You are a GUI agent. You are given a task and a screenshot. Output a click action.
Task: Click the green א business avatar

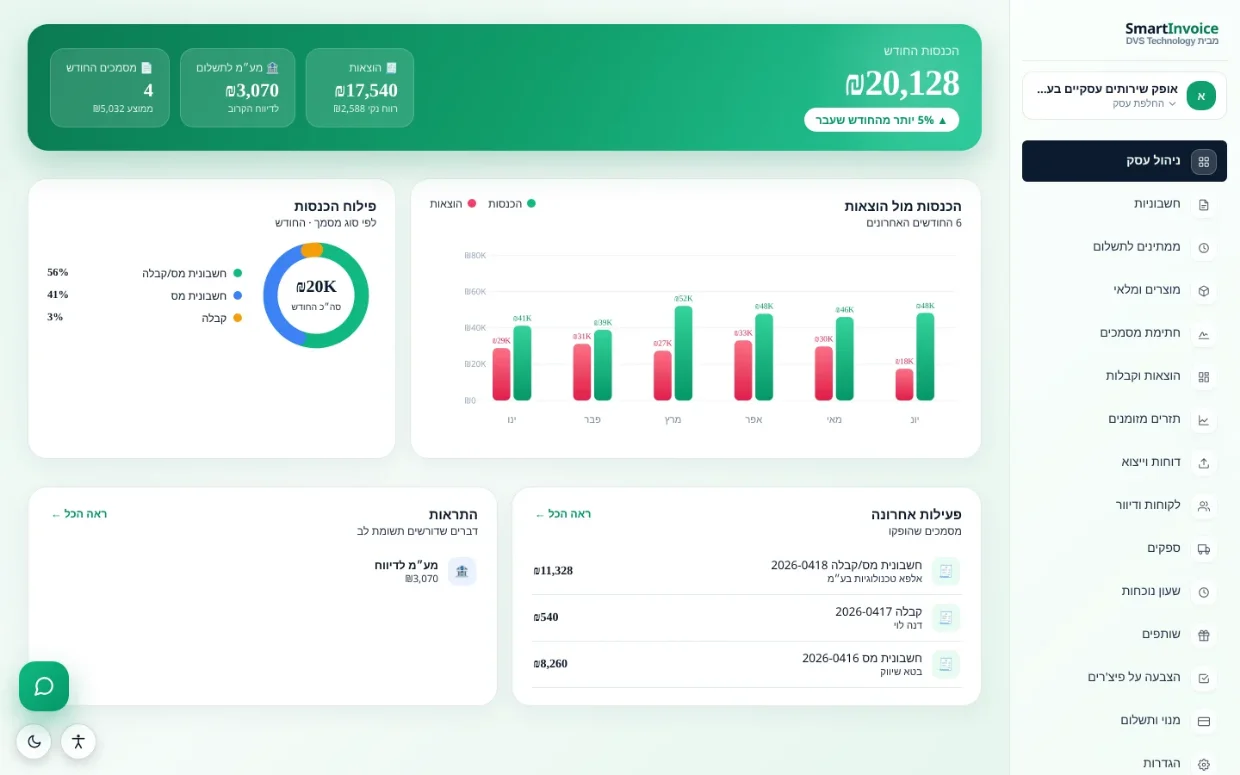tap(1201, 96)
